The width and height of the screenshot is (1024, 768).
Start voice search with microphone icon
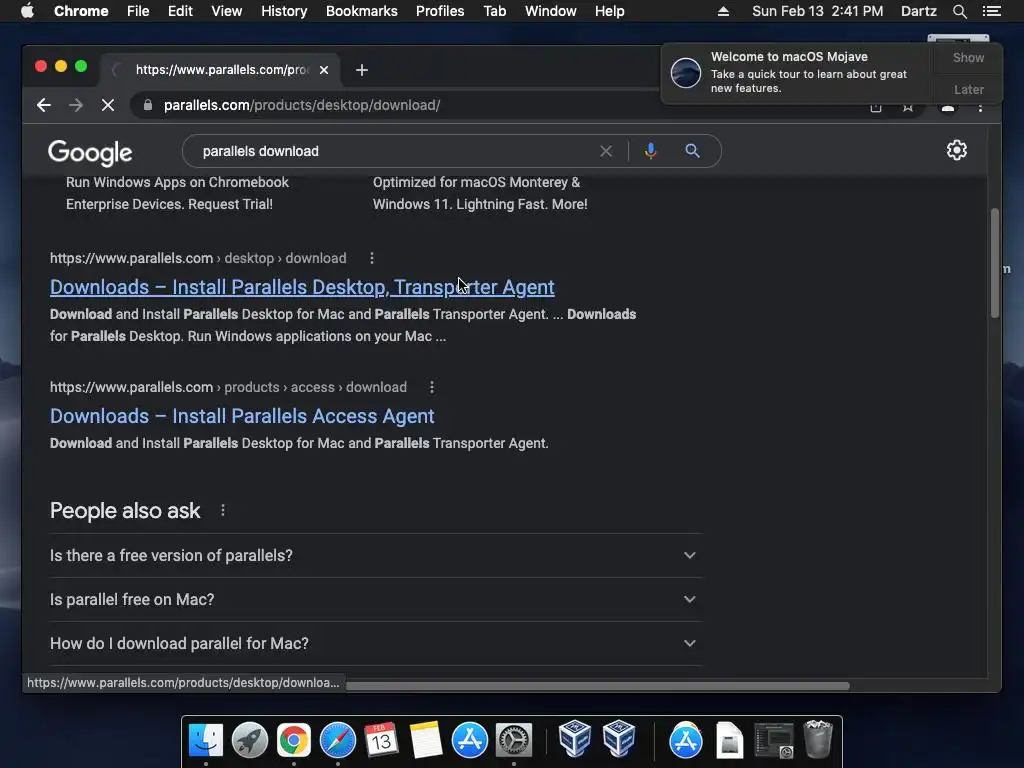point(650,152)
